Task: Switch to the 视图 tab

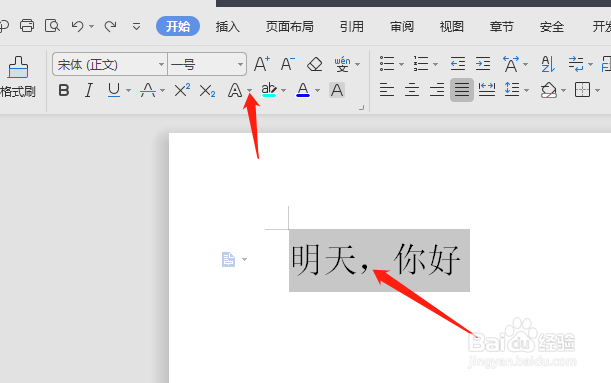Action: (x=452, y=26)
